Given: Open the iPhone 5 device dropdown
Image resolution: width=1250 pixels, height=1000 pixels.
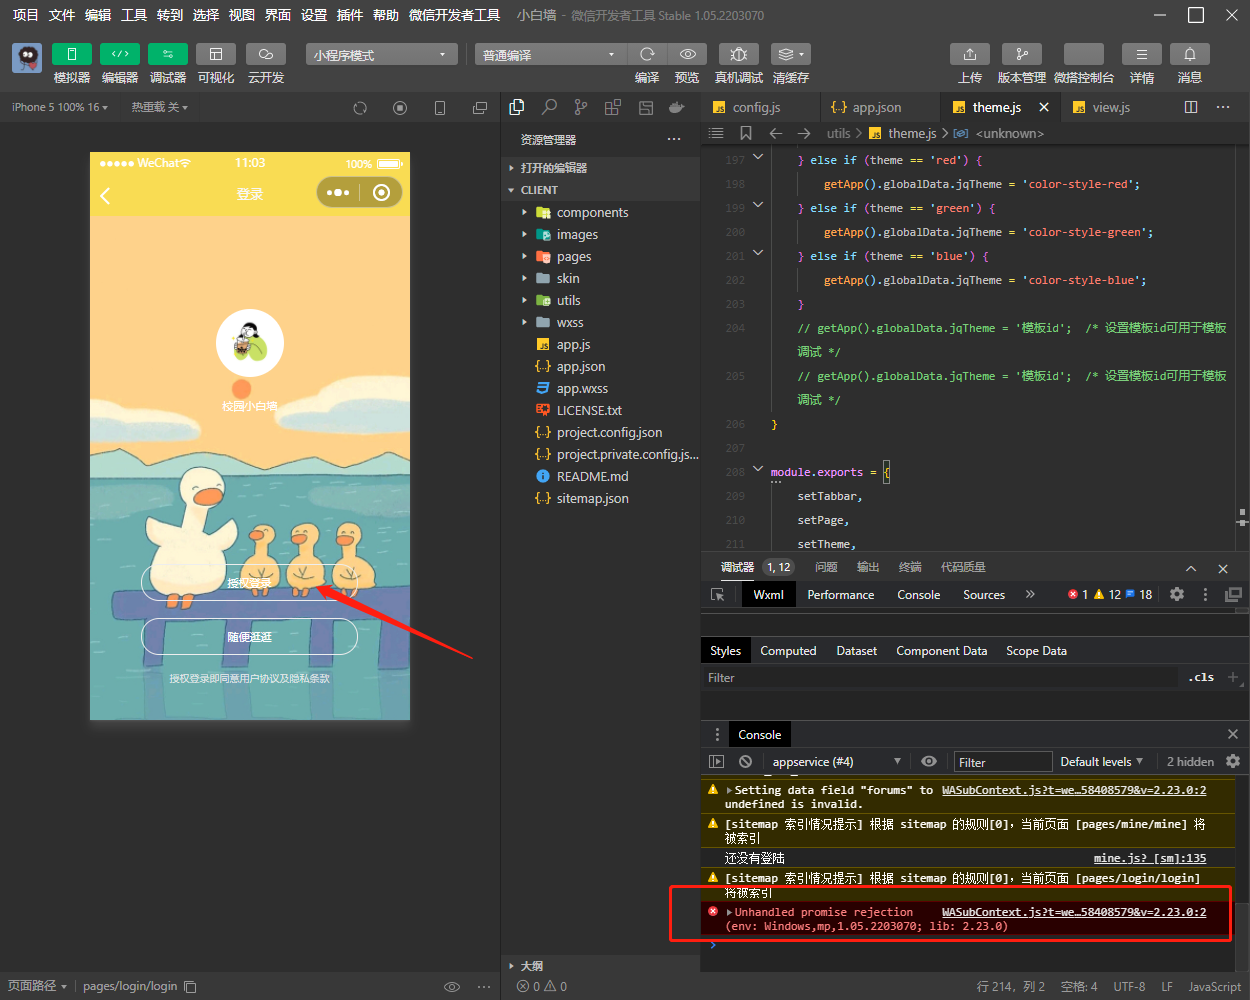Looking at the screenshot, I should [x=60, y=107].
